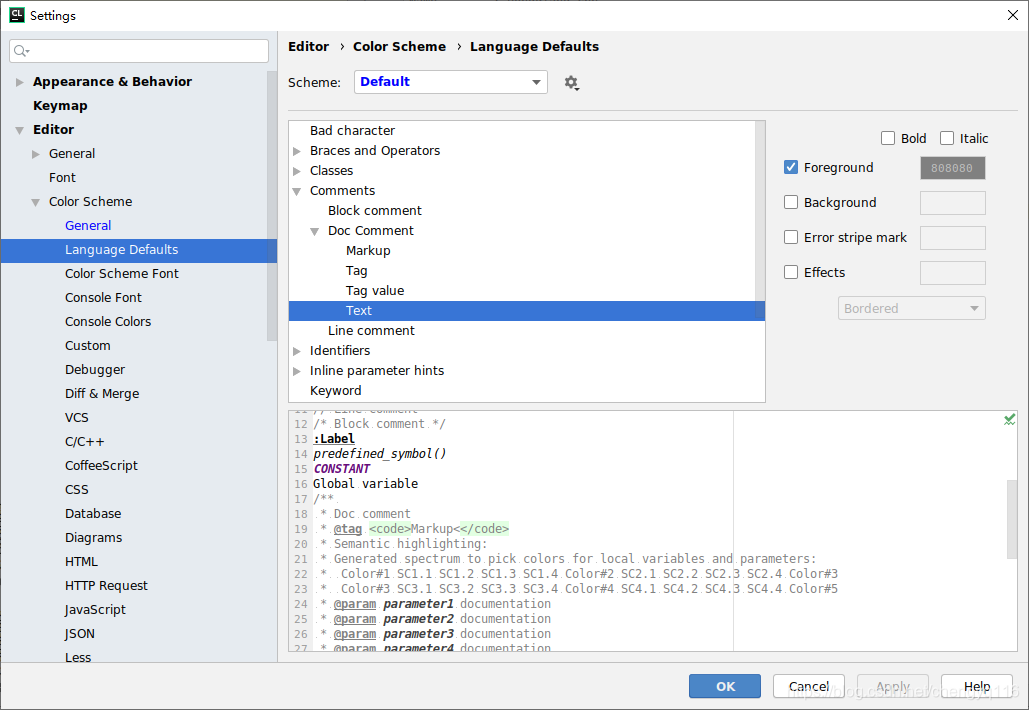This screenshot has height=710, width=1029.
Task: Click the preview pane scrollbar
Action: [1012, 519]
